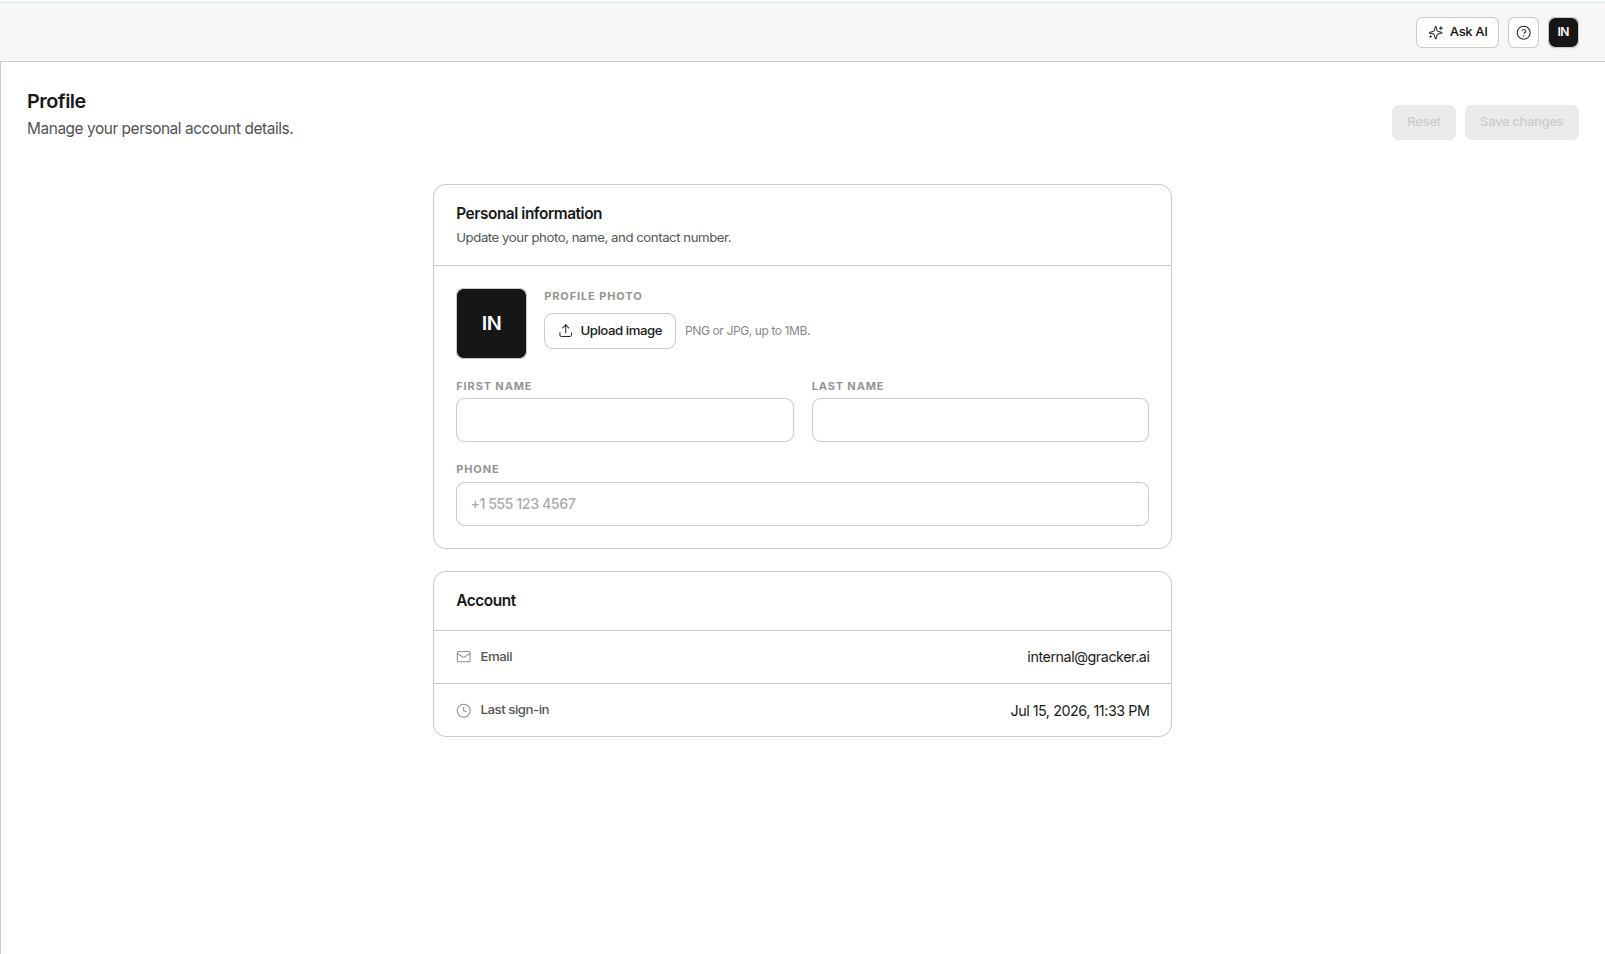Image resolution: width=1605 pixels, height=954 pixels.
Task: Click the Last sign-in clock icon
Action: coord(464,710)
